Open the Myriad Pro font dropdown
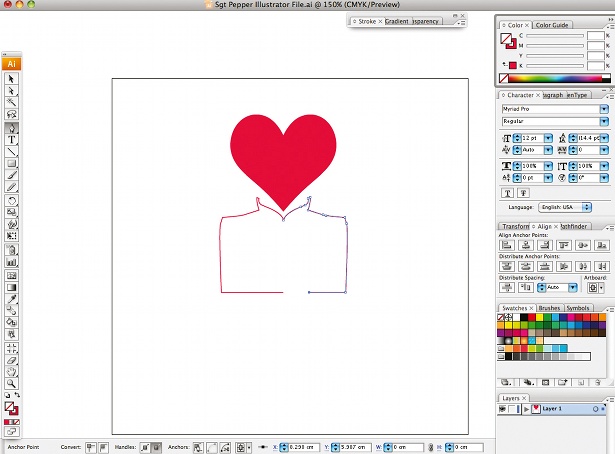 click(x=604, y=109)
